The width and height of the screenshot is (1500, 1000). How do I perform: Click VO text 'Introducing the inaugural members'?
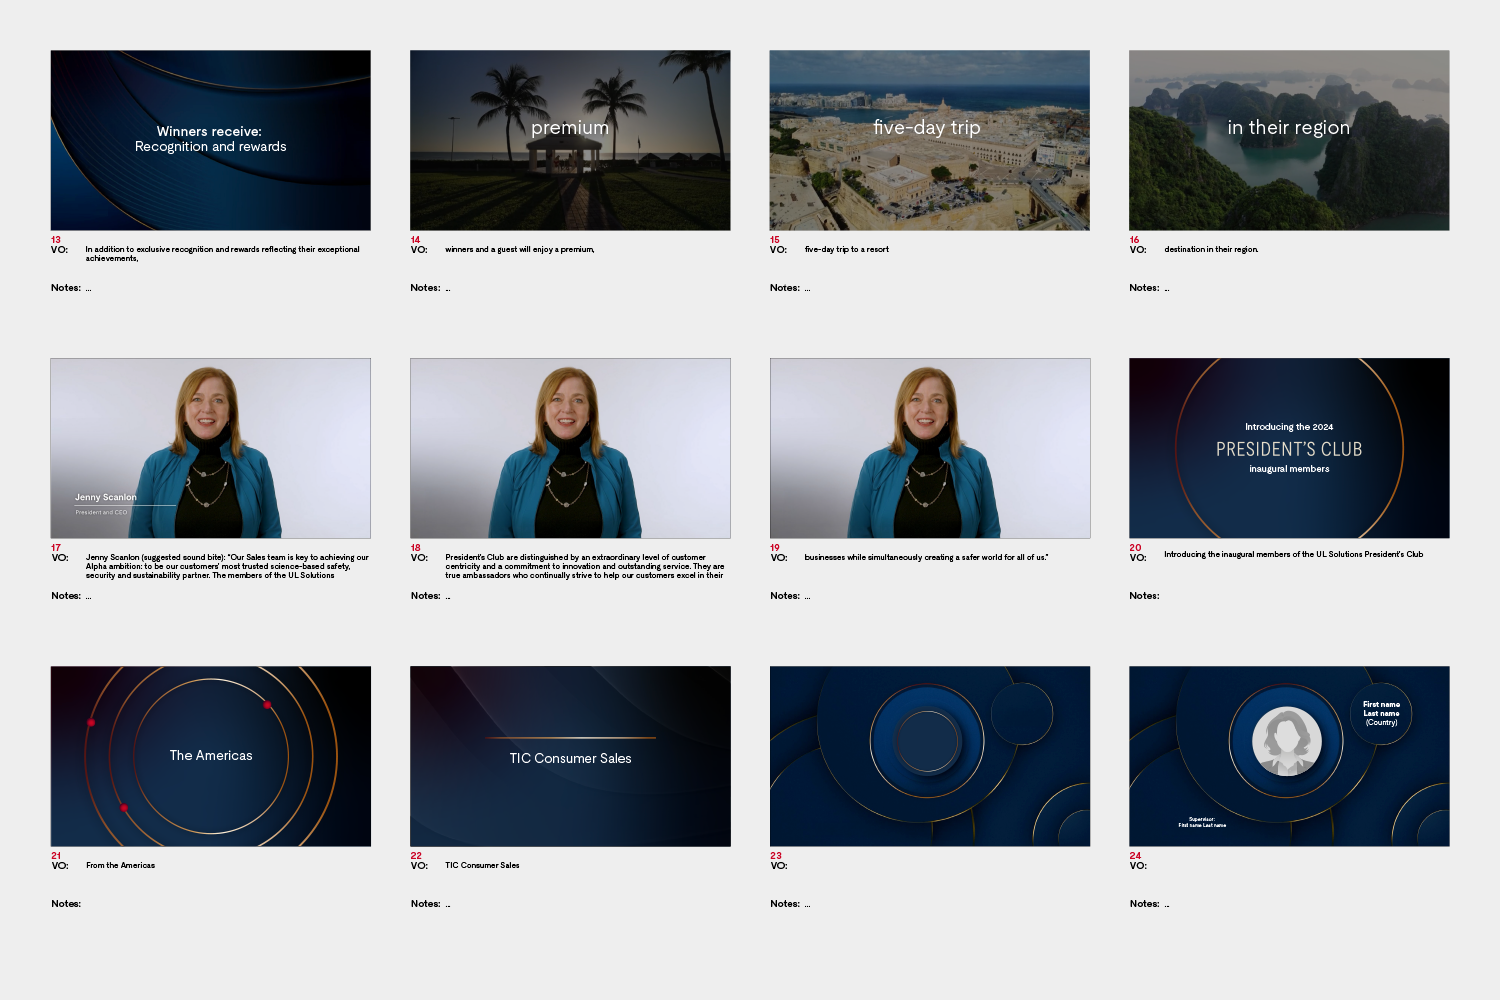(x=1293, y=554)
